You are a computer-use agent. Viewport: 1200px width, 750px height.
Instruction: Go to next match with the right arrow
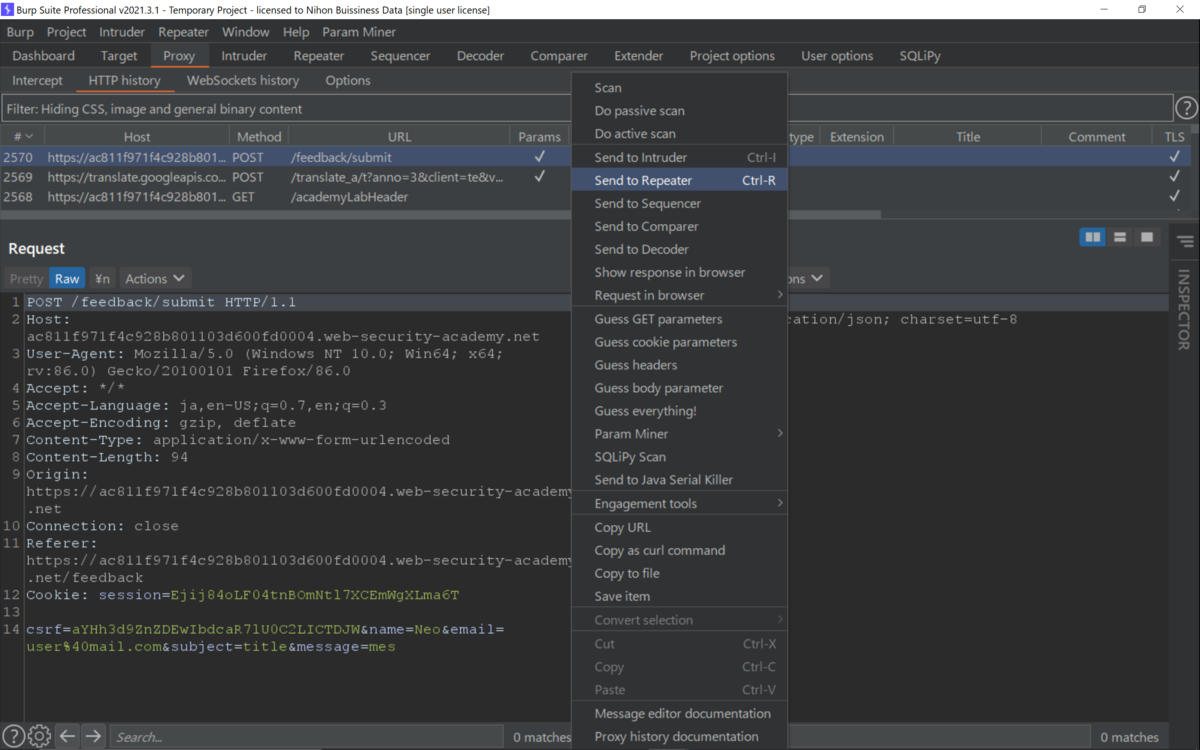(x=92, y=736)
